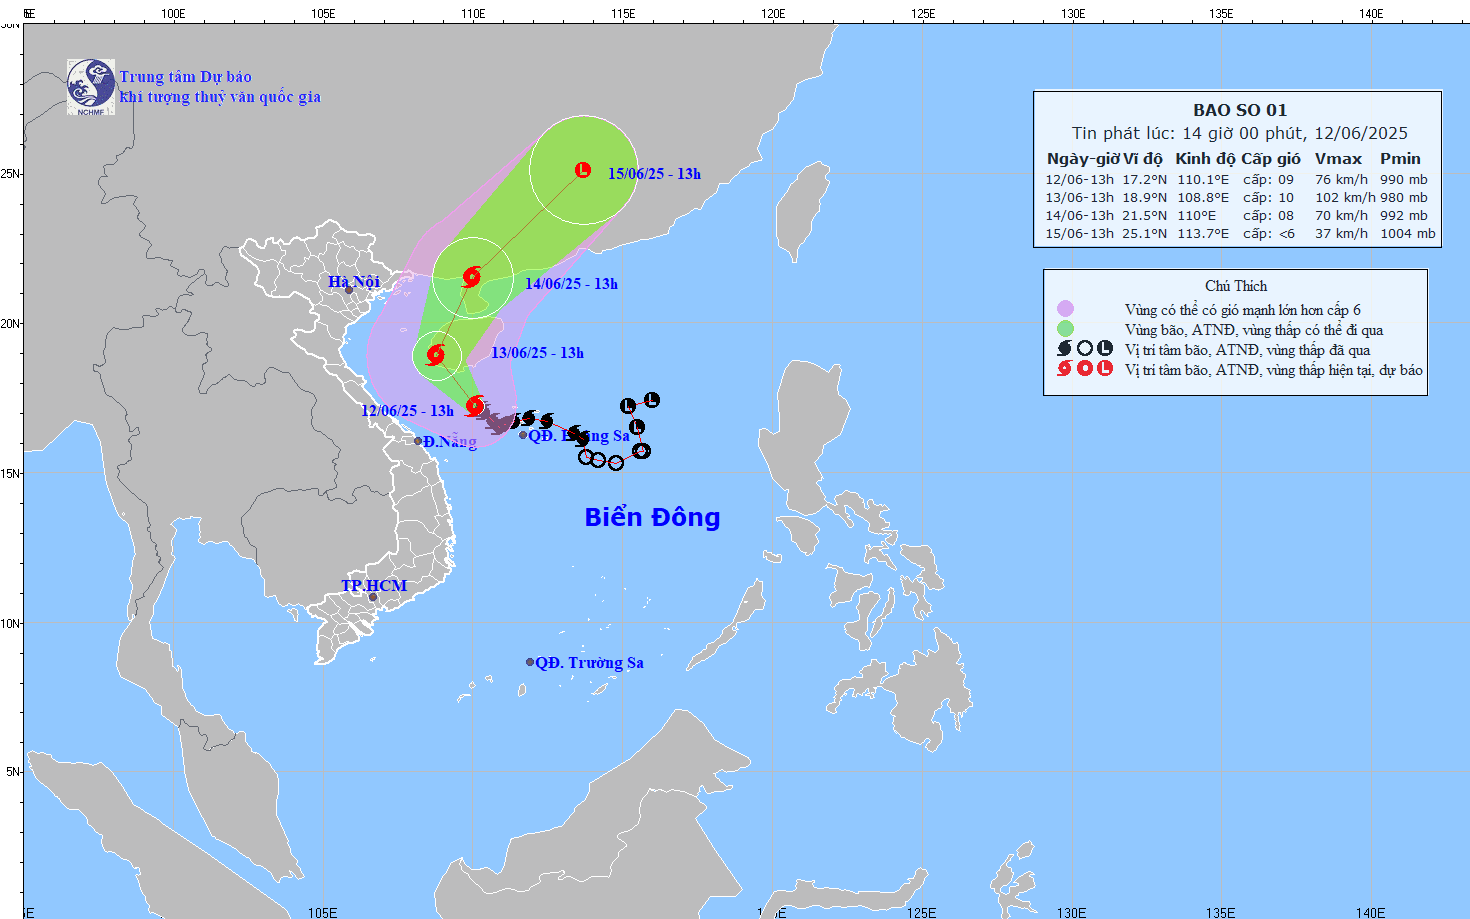Click the red L low-pressure marker for 15/06/25
The width and height of the screenshot is (1470, 919).
coord(583,170)
